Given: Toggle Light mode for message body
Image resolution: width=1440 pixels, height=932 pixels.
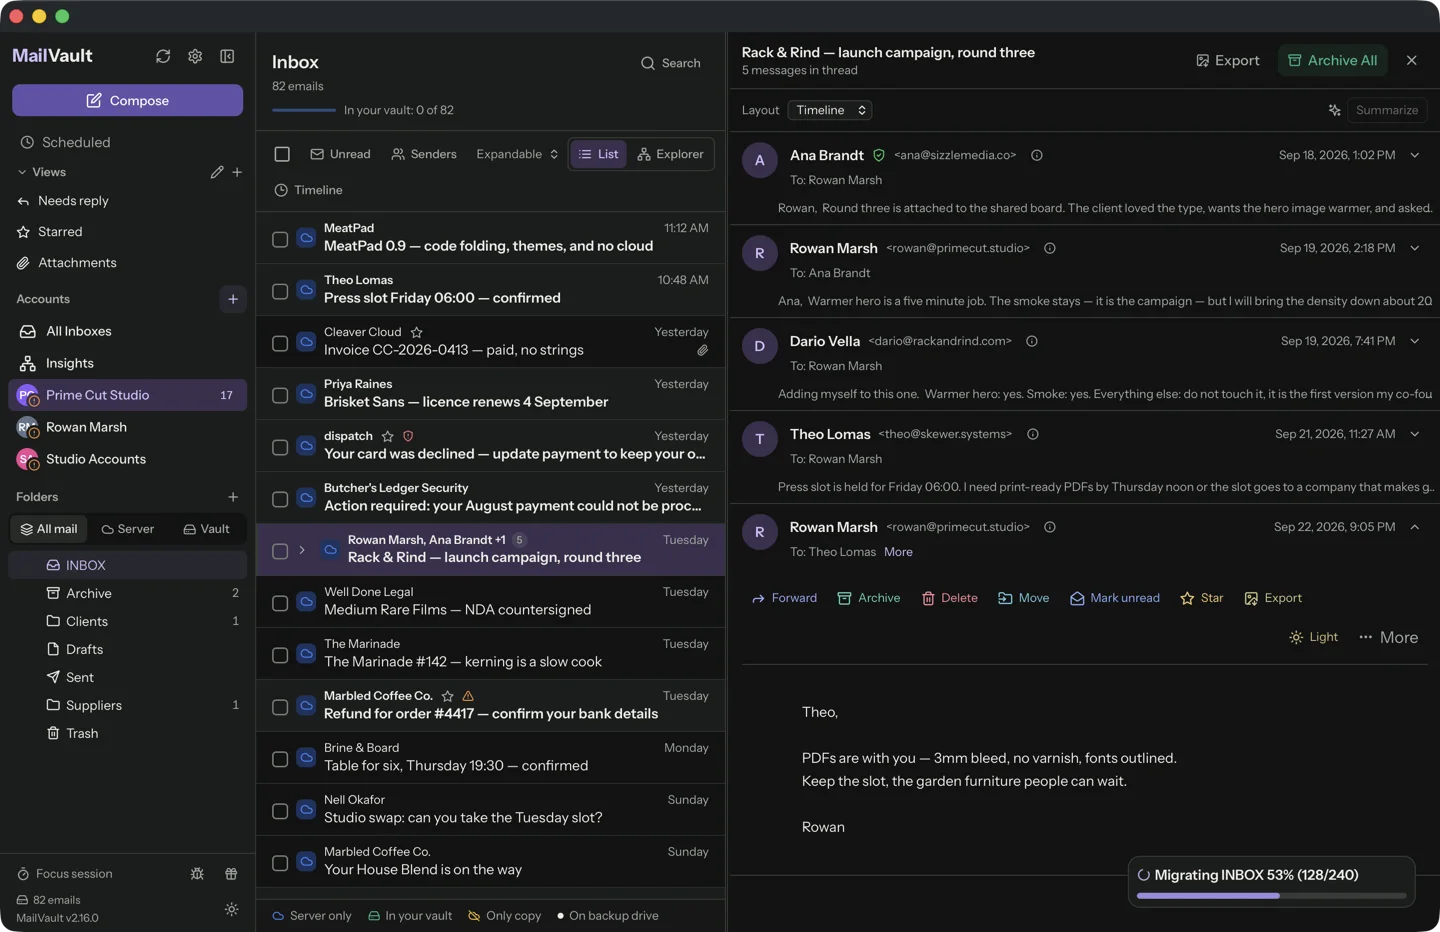Looking at the screenshot, I should (x=1313, y=637).
